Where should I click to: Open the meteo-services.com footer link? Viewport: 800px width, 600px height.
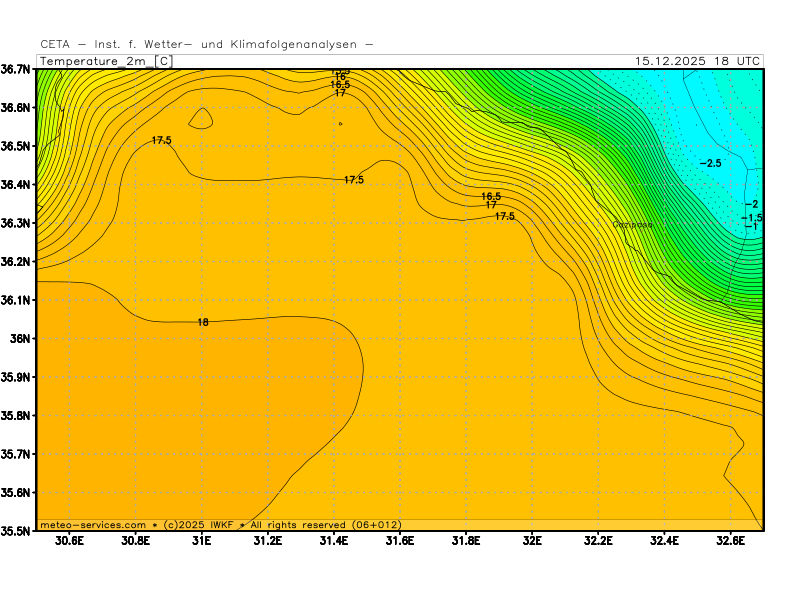coord(93,525)
